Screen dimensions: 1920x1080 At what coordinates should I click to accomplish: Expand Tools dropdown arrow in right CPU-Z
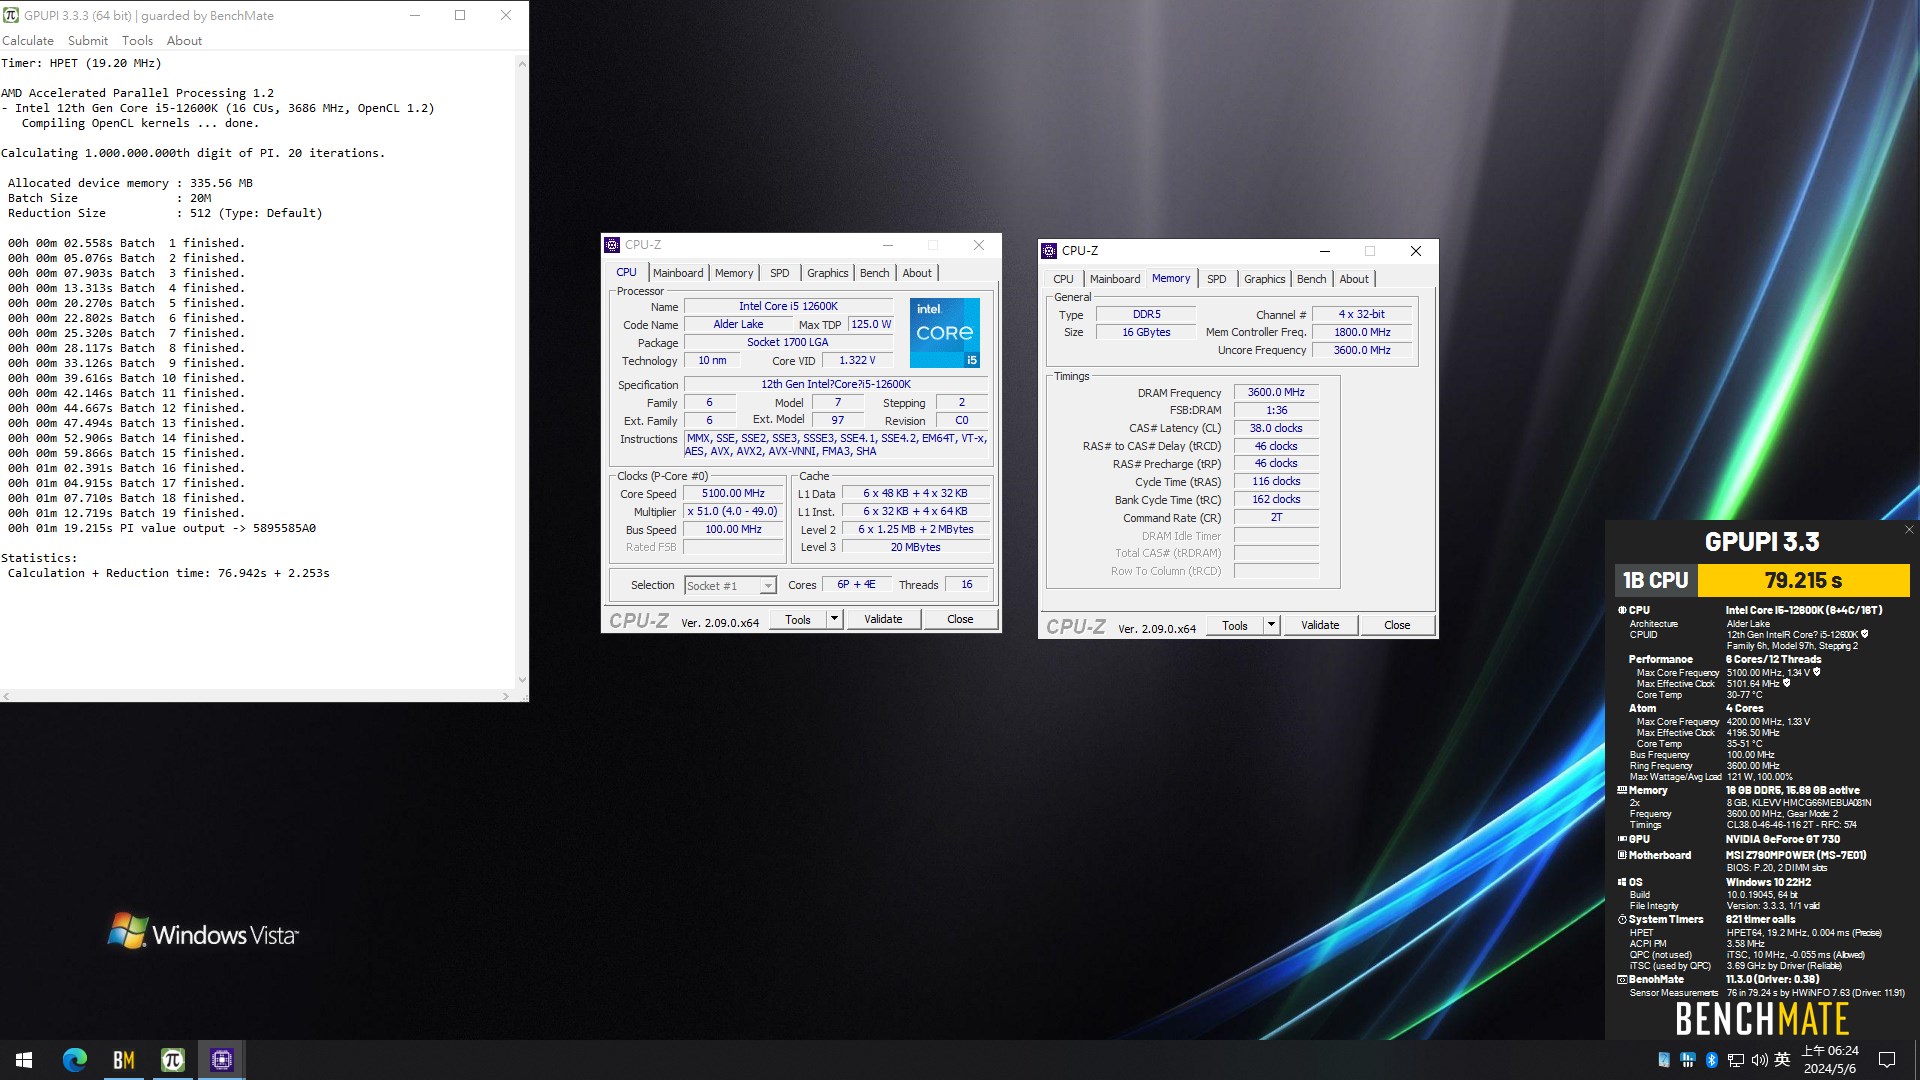tap(1271, 625)
